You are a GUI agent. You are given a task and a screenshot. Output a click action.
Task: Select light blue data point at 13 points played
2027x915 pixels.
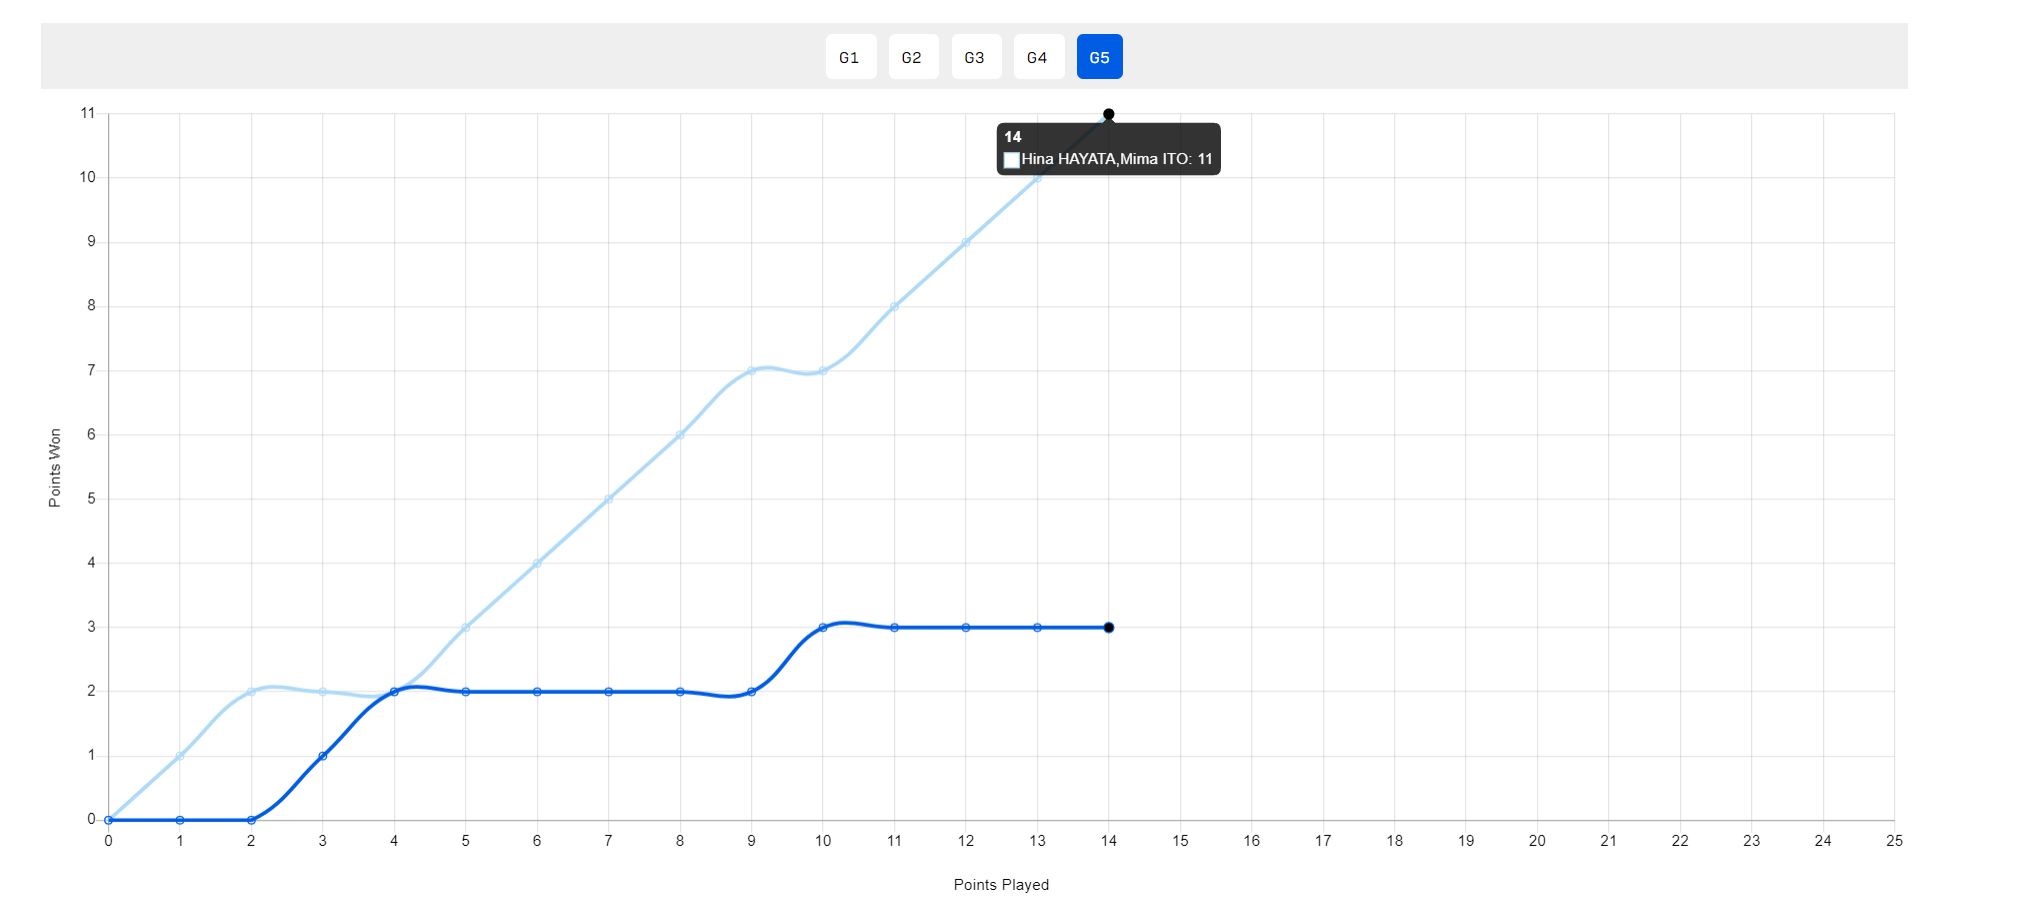(1037, 178)
